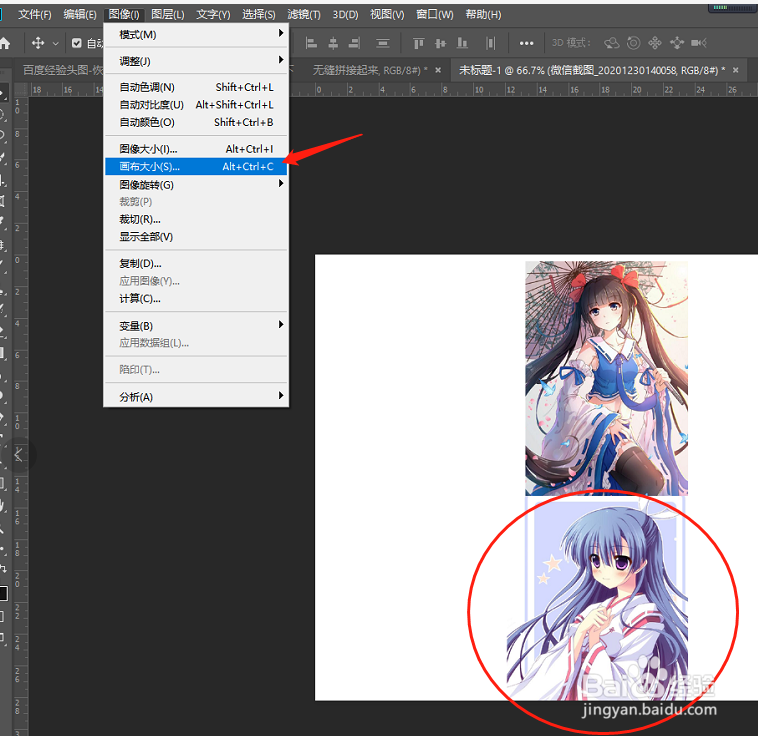Choose 图像大小(I)... menu item
Image resolution: width=758 pixels, height=736 pixels.
(196, 149)
